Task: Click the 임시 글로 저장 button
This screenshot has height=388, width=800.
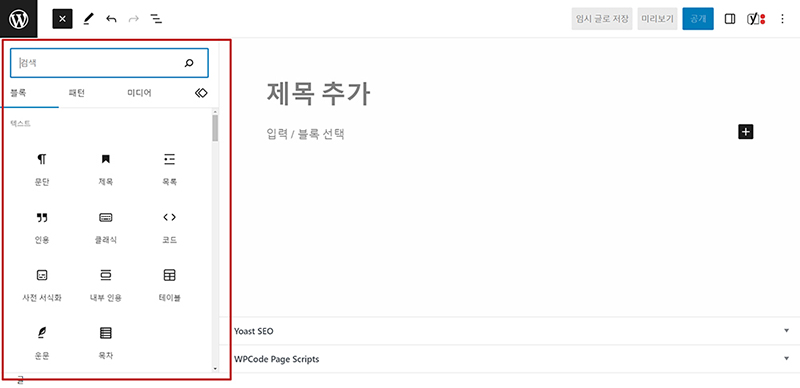Action: point(602,19)
